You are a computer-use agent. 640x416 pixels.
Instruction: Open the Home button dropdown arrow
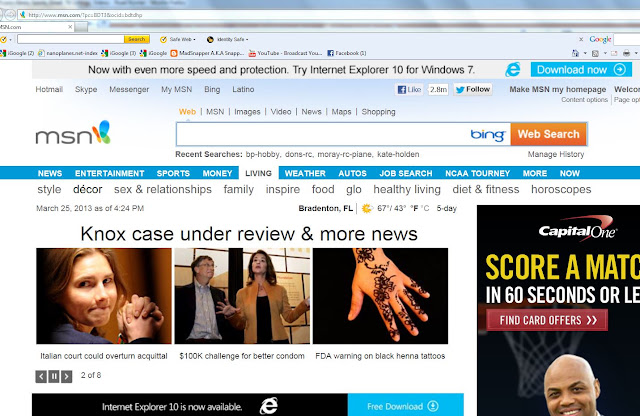585,53
